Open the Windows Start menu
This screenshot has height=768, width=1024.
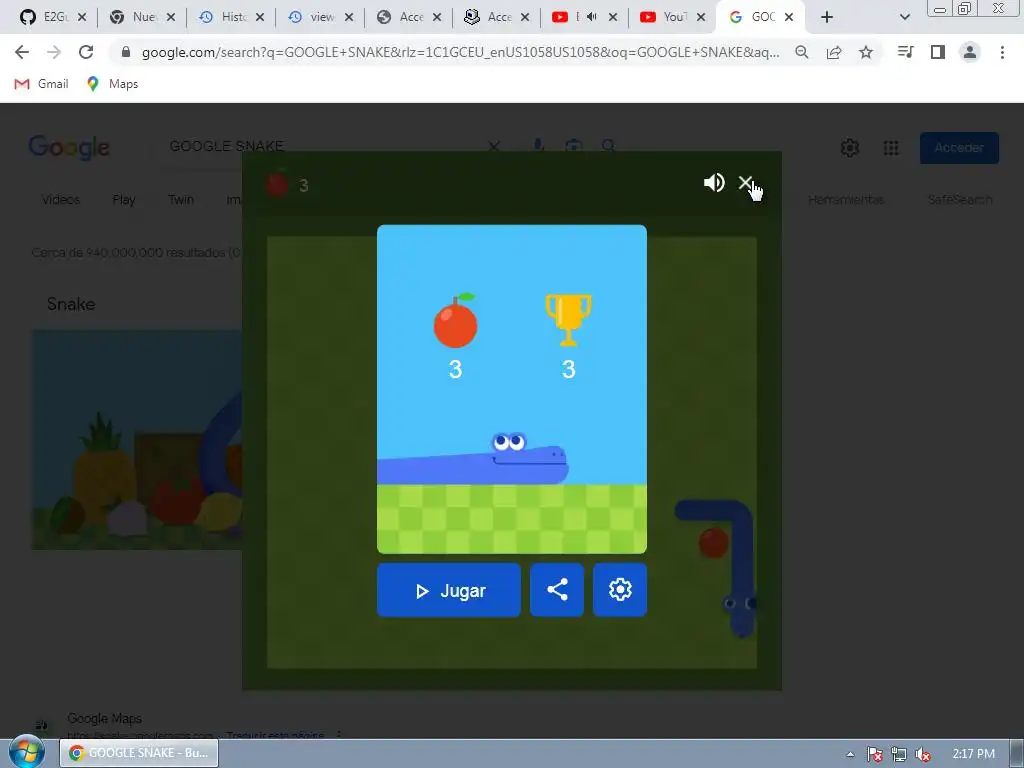pos(26,753)
